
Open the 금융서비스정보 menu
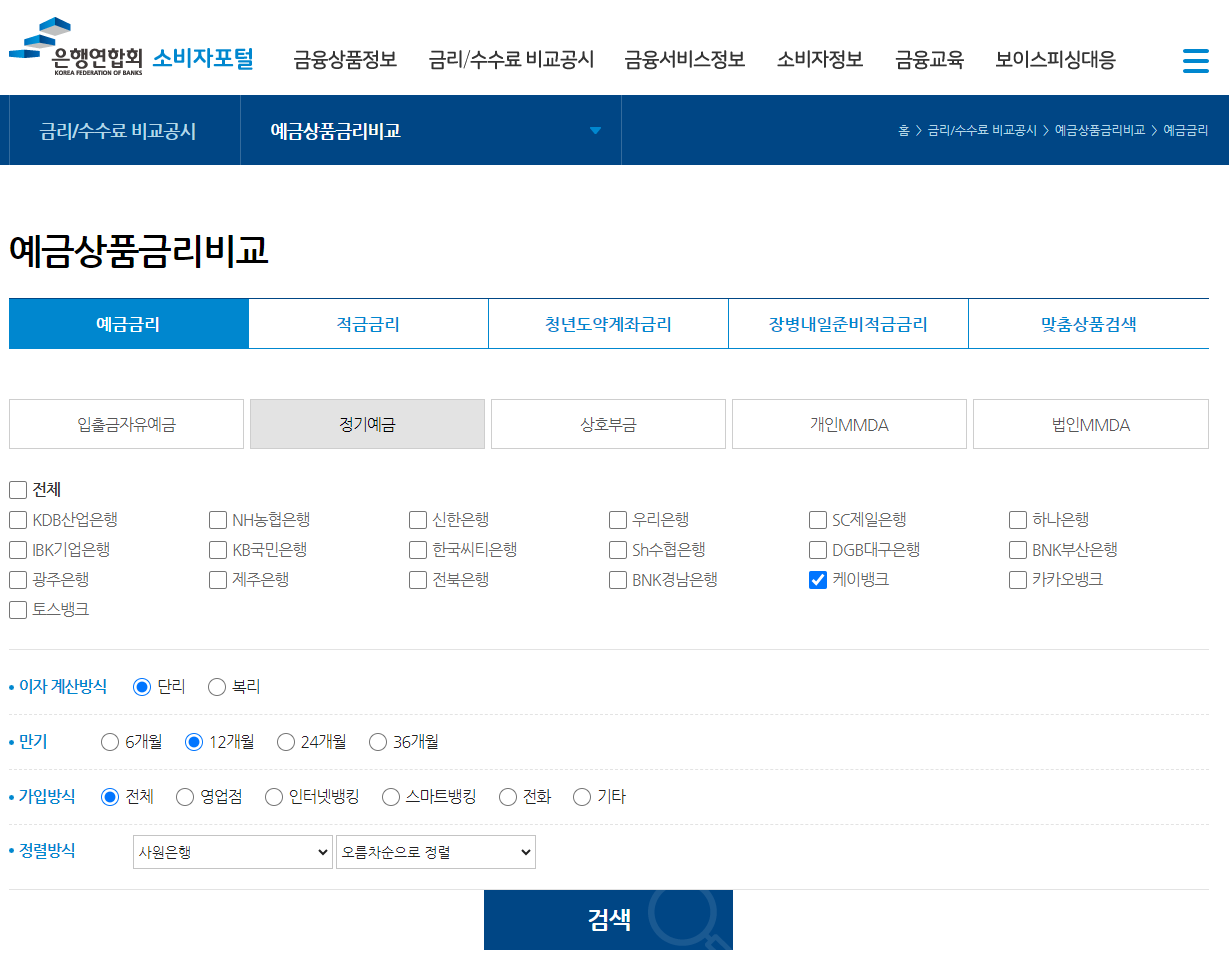(x=685, y=60)
